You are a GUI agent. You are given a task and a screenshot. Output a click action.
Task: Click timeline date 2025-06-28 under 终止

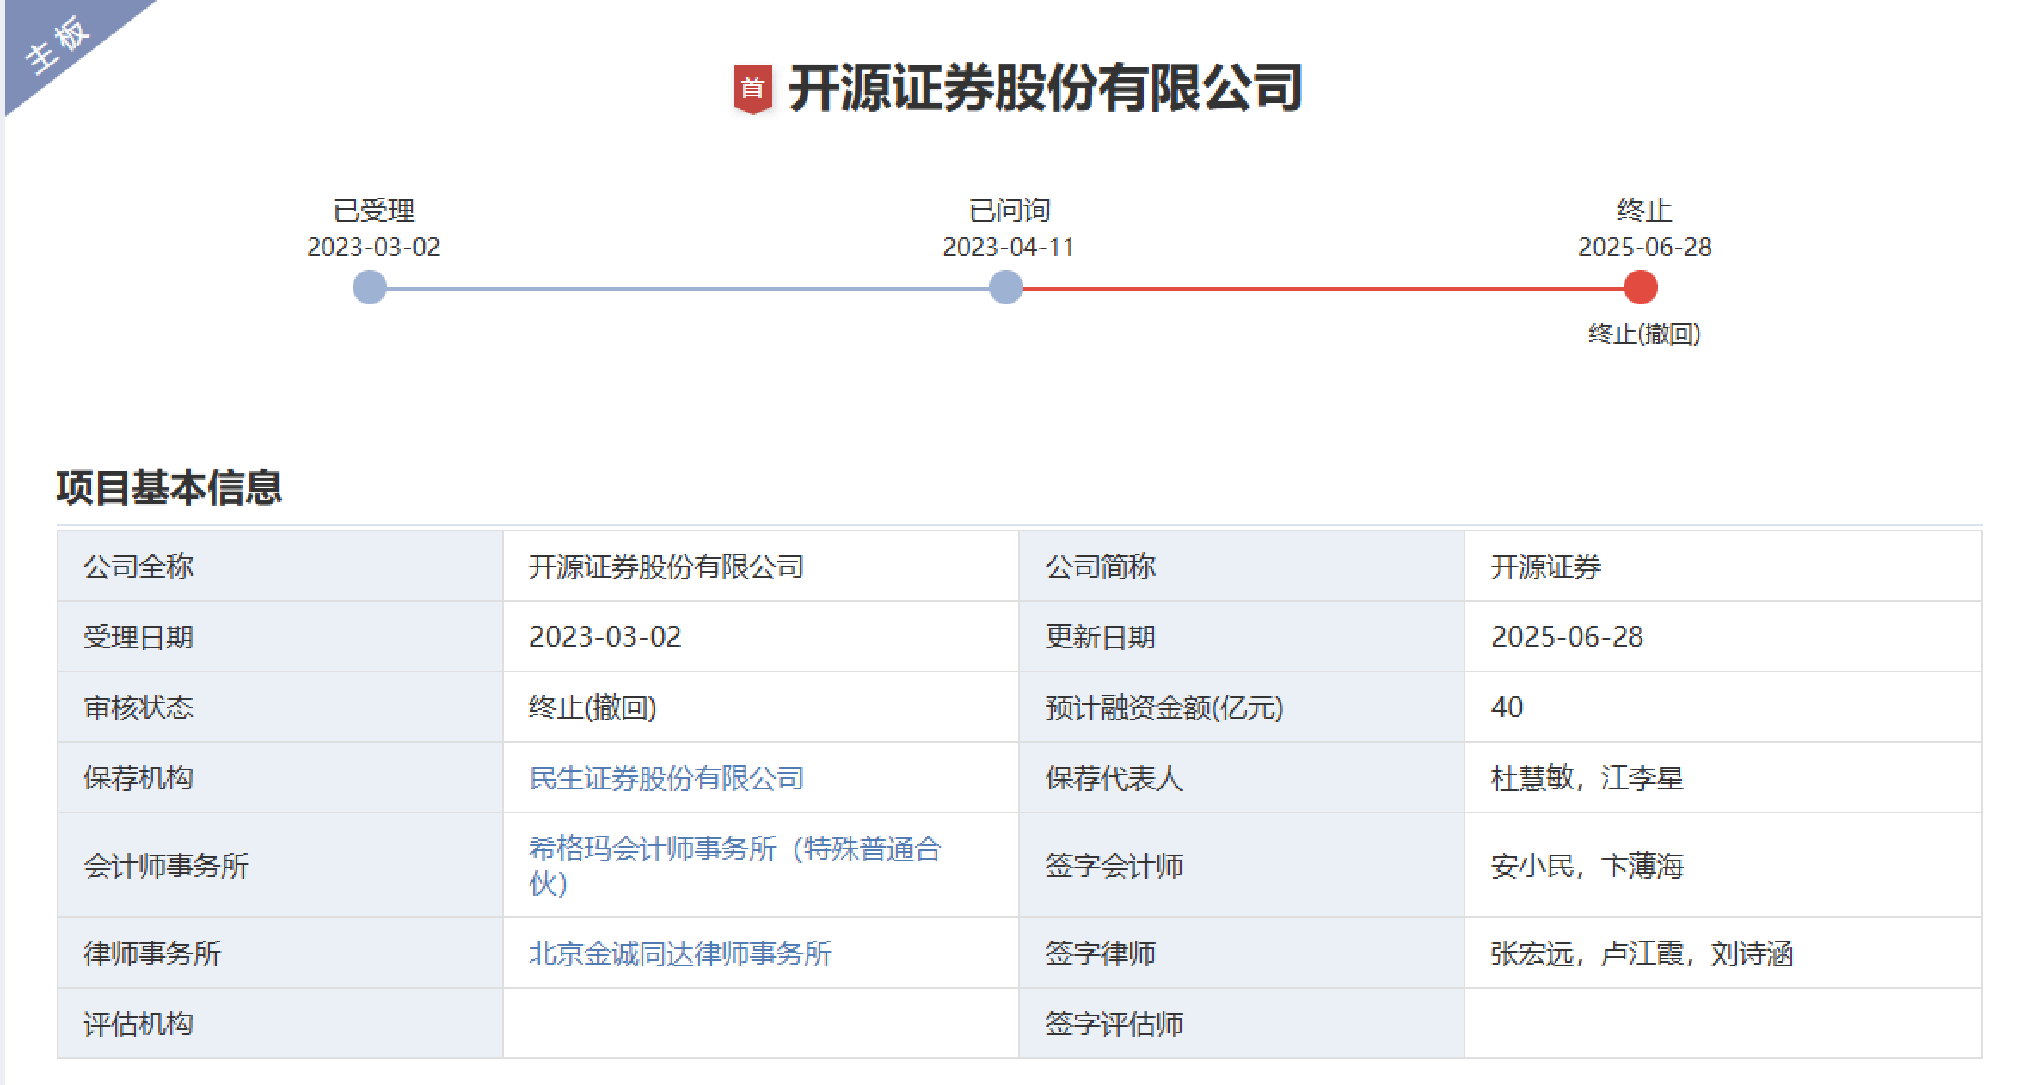(x=1645, y=247)
